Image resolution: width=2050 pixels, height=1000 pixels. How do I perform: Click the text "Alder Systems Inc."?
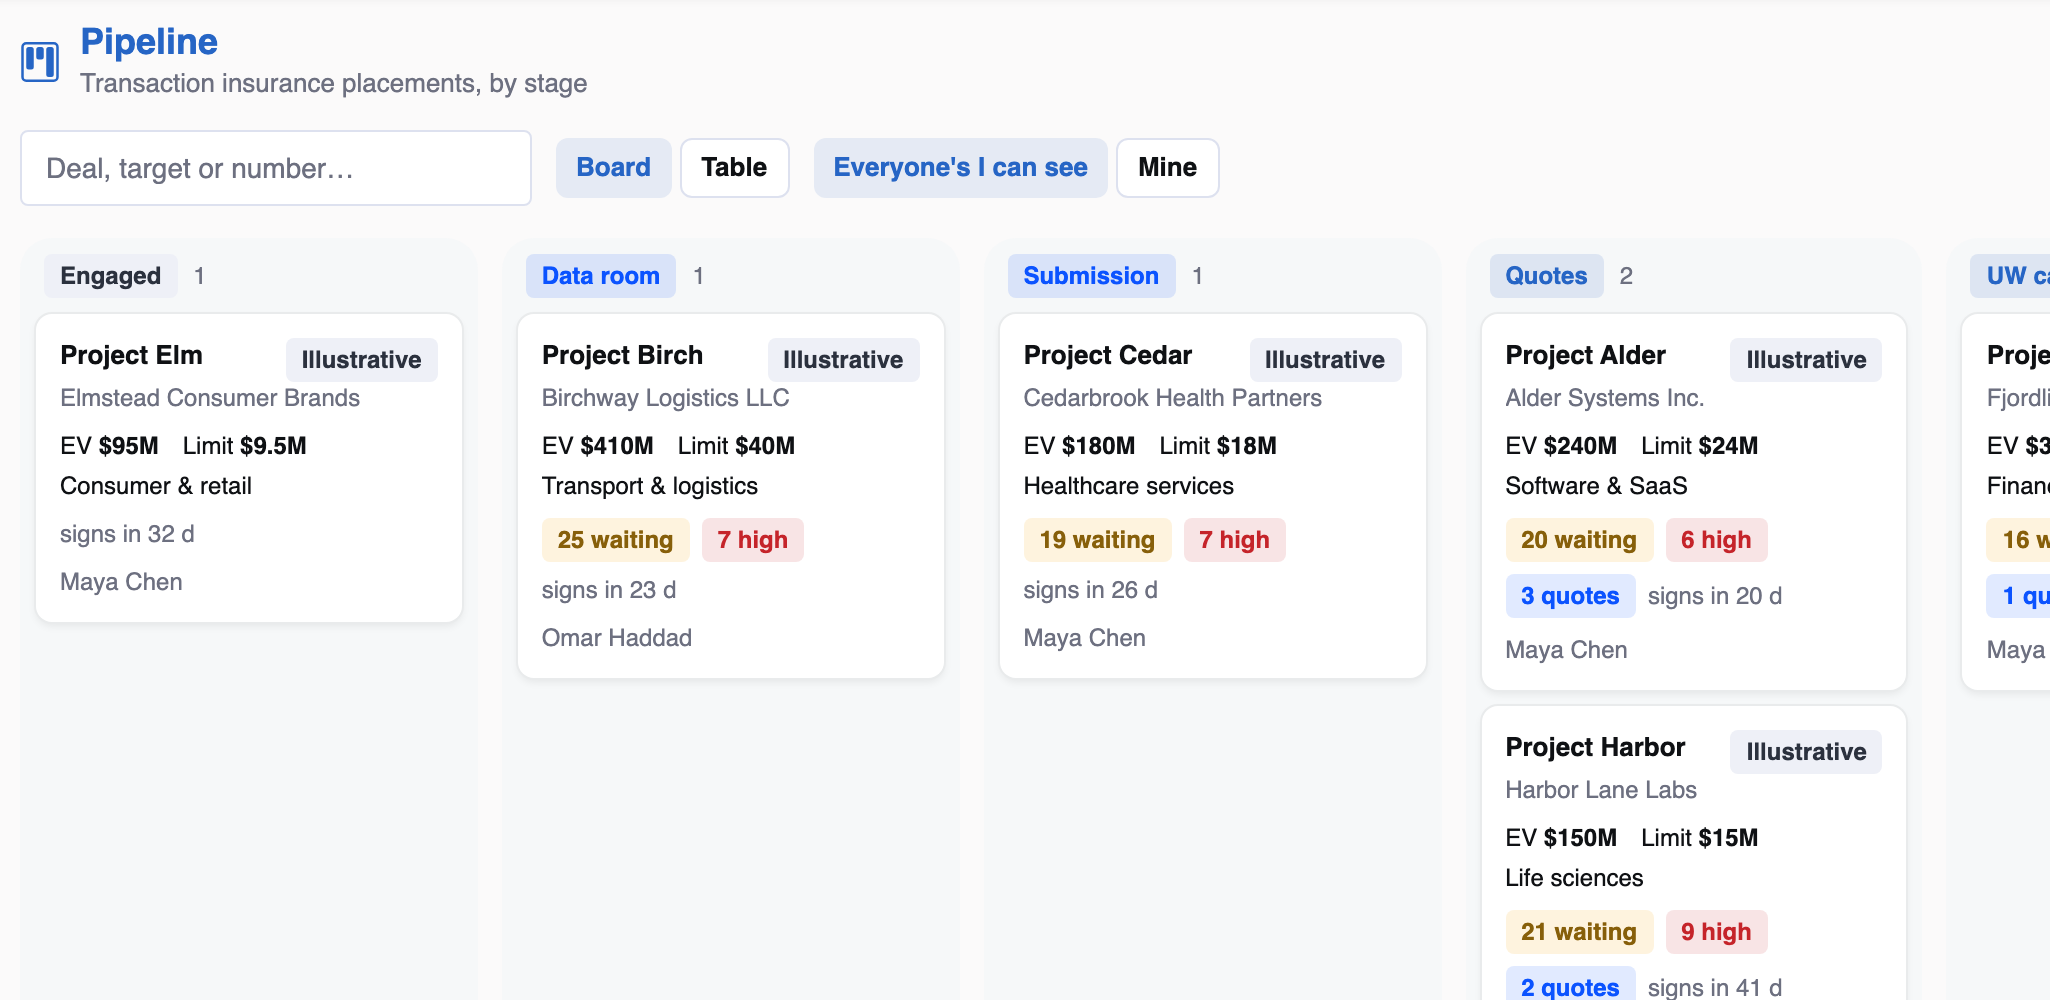tap(1604, 398)
